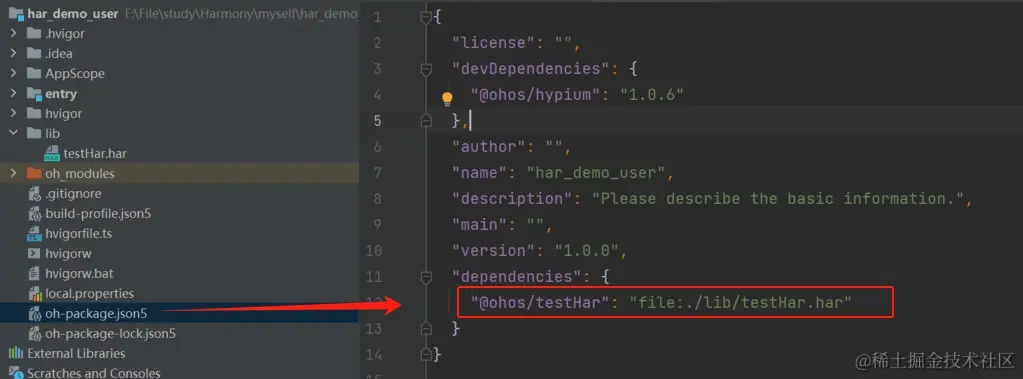The width and height of the screenshot is (1023, 379).
Task: Select the hvigorfile.ts TypeScript file icon
Action: pos(34,234)
